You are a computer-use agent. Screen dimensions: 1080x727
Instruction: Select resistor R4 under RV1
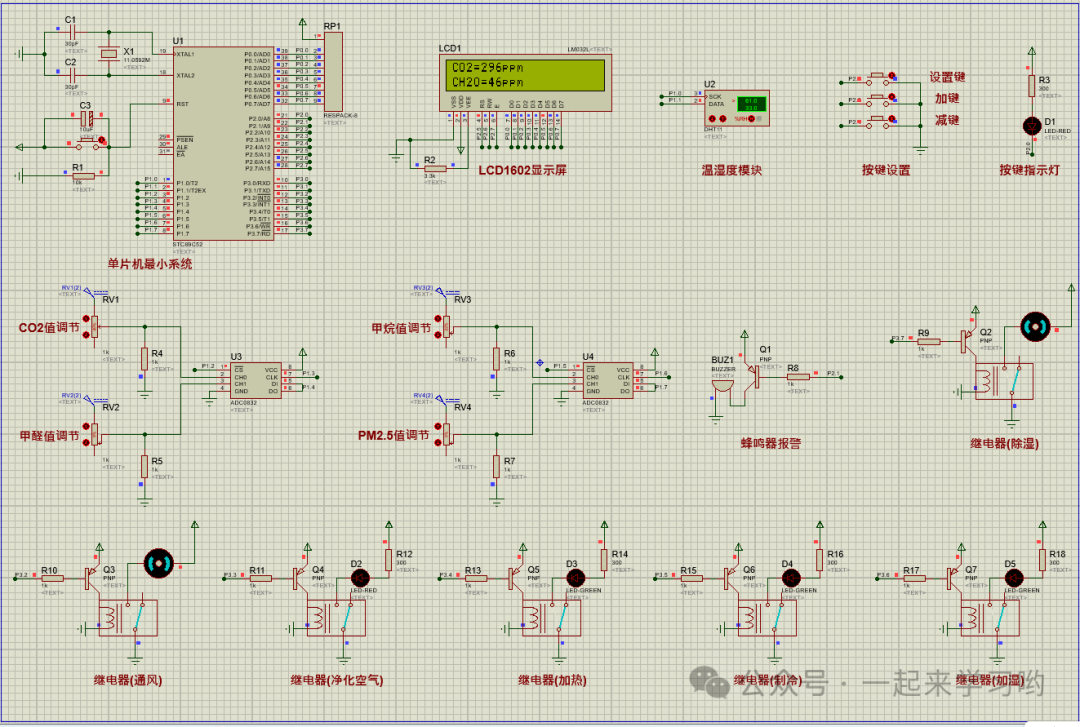pyautogui.click(x=145, y=359)
